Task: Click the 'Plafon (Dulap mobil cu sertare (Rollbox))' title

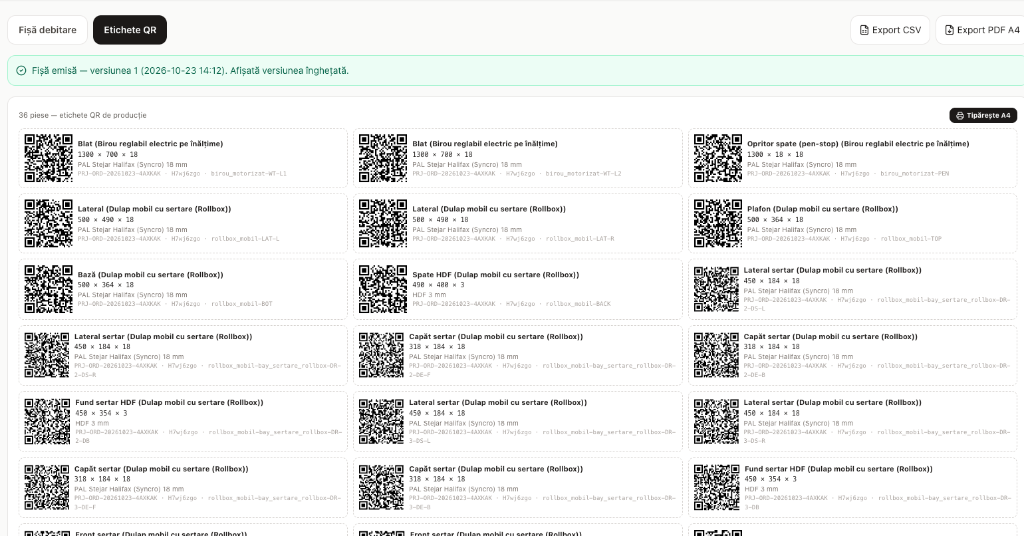Action: pyautogui.click(x=822, y=209)
